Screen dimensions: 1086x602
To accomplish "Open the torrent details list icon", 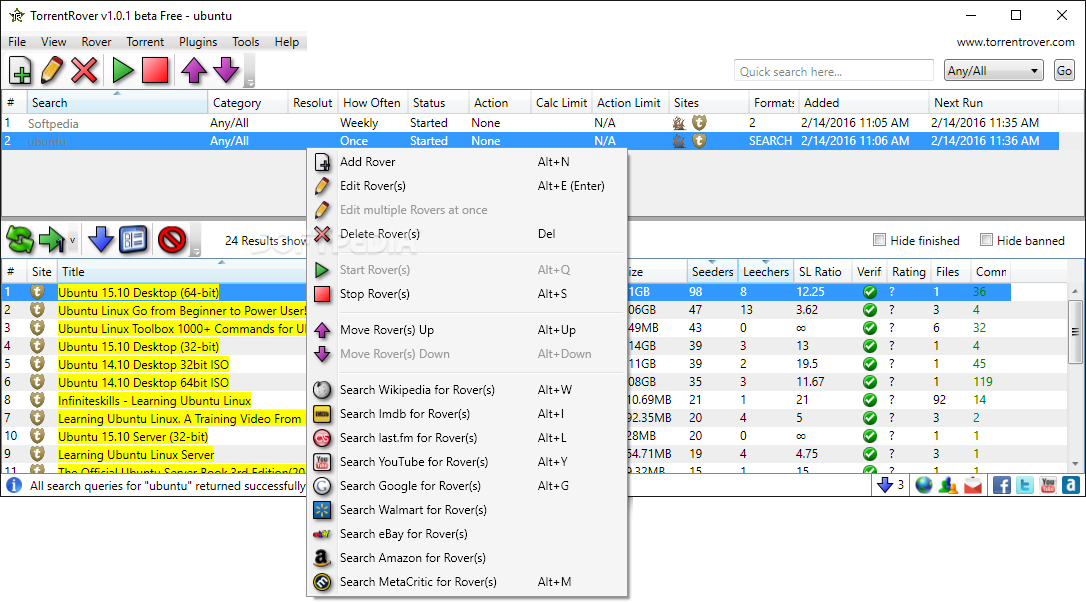I will (x=134, y=240).
